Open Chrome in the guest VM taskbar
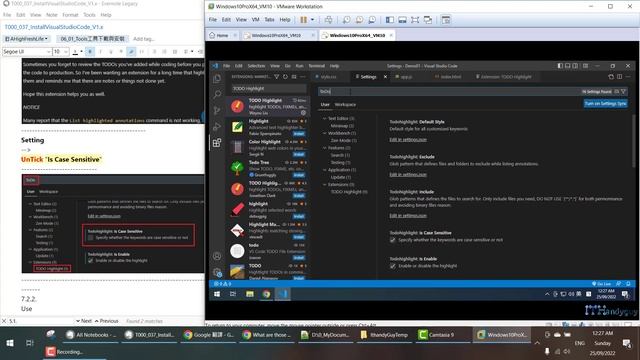This screenshot has width=640, height=360. click(x=266, y=294)
